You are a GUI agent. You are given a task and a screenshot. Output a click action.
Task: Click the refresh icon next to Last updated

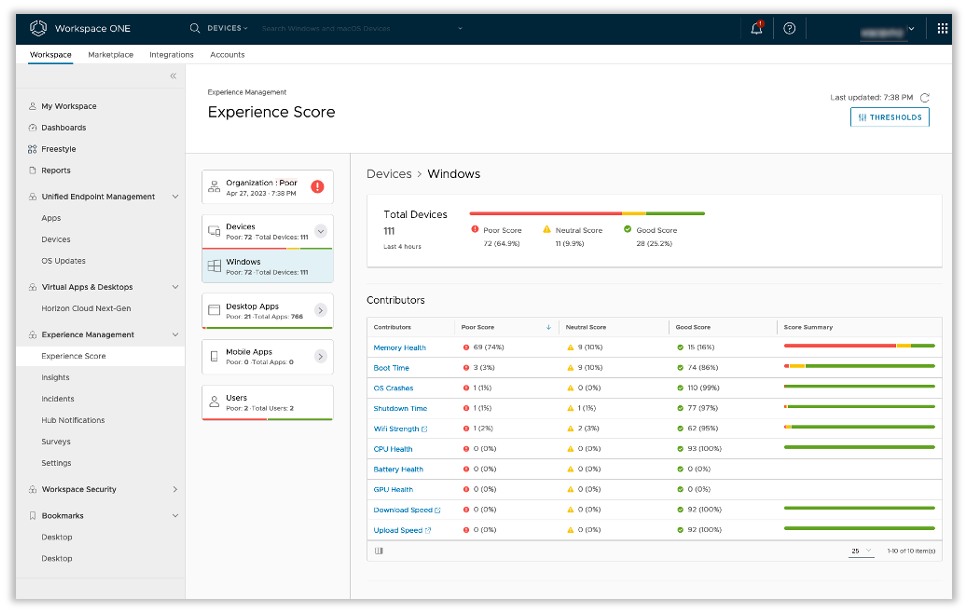[x=925, y=98]
